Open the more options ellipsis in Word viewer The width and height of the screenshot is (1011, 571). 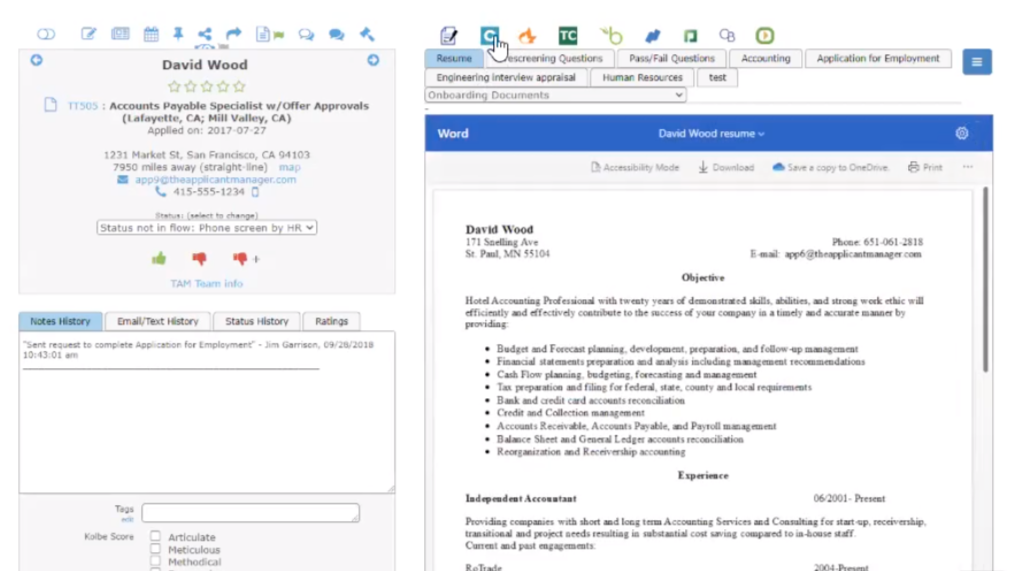968,167
